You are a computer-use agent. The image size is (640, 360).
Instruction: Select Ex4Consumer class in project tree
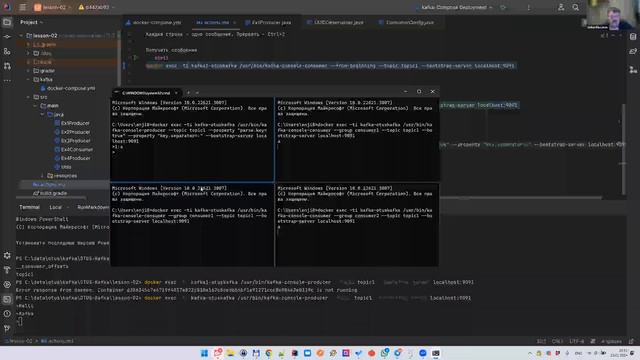pyautogui.click(x=73, y=149)
